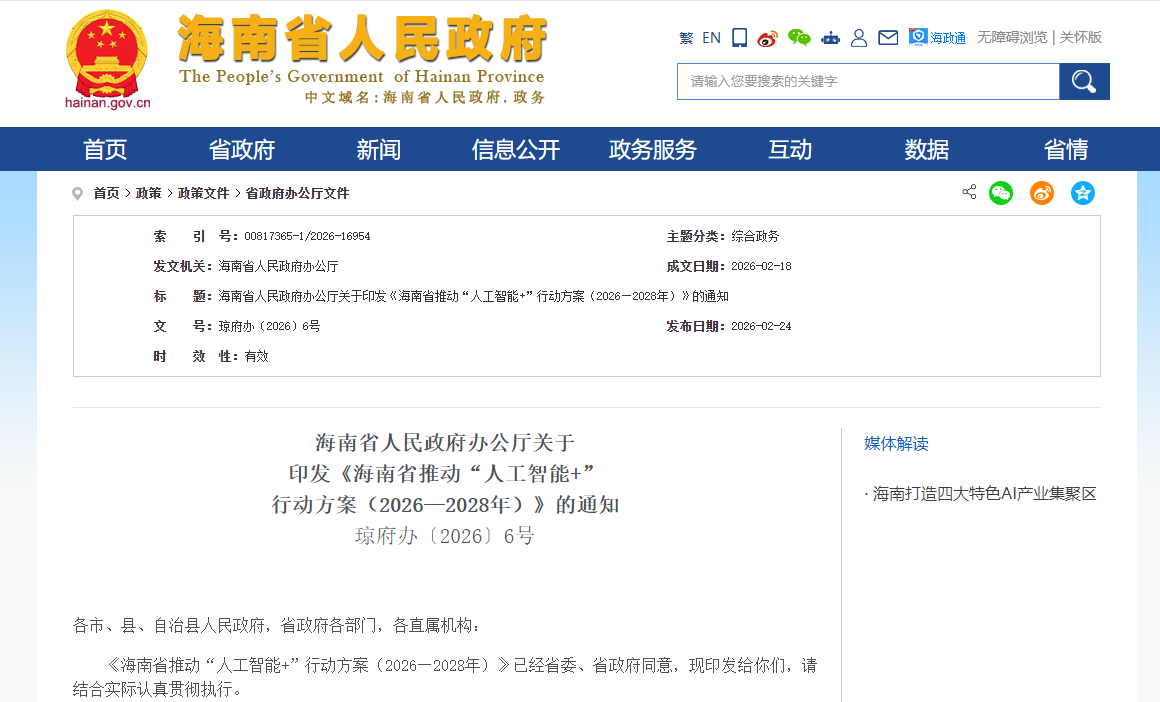
Task: Focus the keyword search input box
Action: [x=867, y=82]
